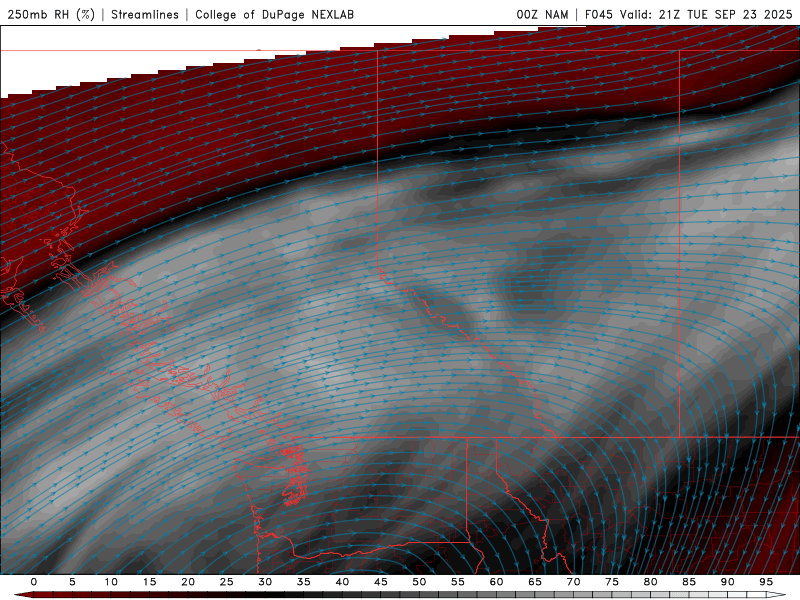This screenshot has width=800, height=600.
Task: Click the "College of DuPage NEXLAB" text
Action: [x=274, y=14]
